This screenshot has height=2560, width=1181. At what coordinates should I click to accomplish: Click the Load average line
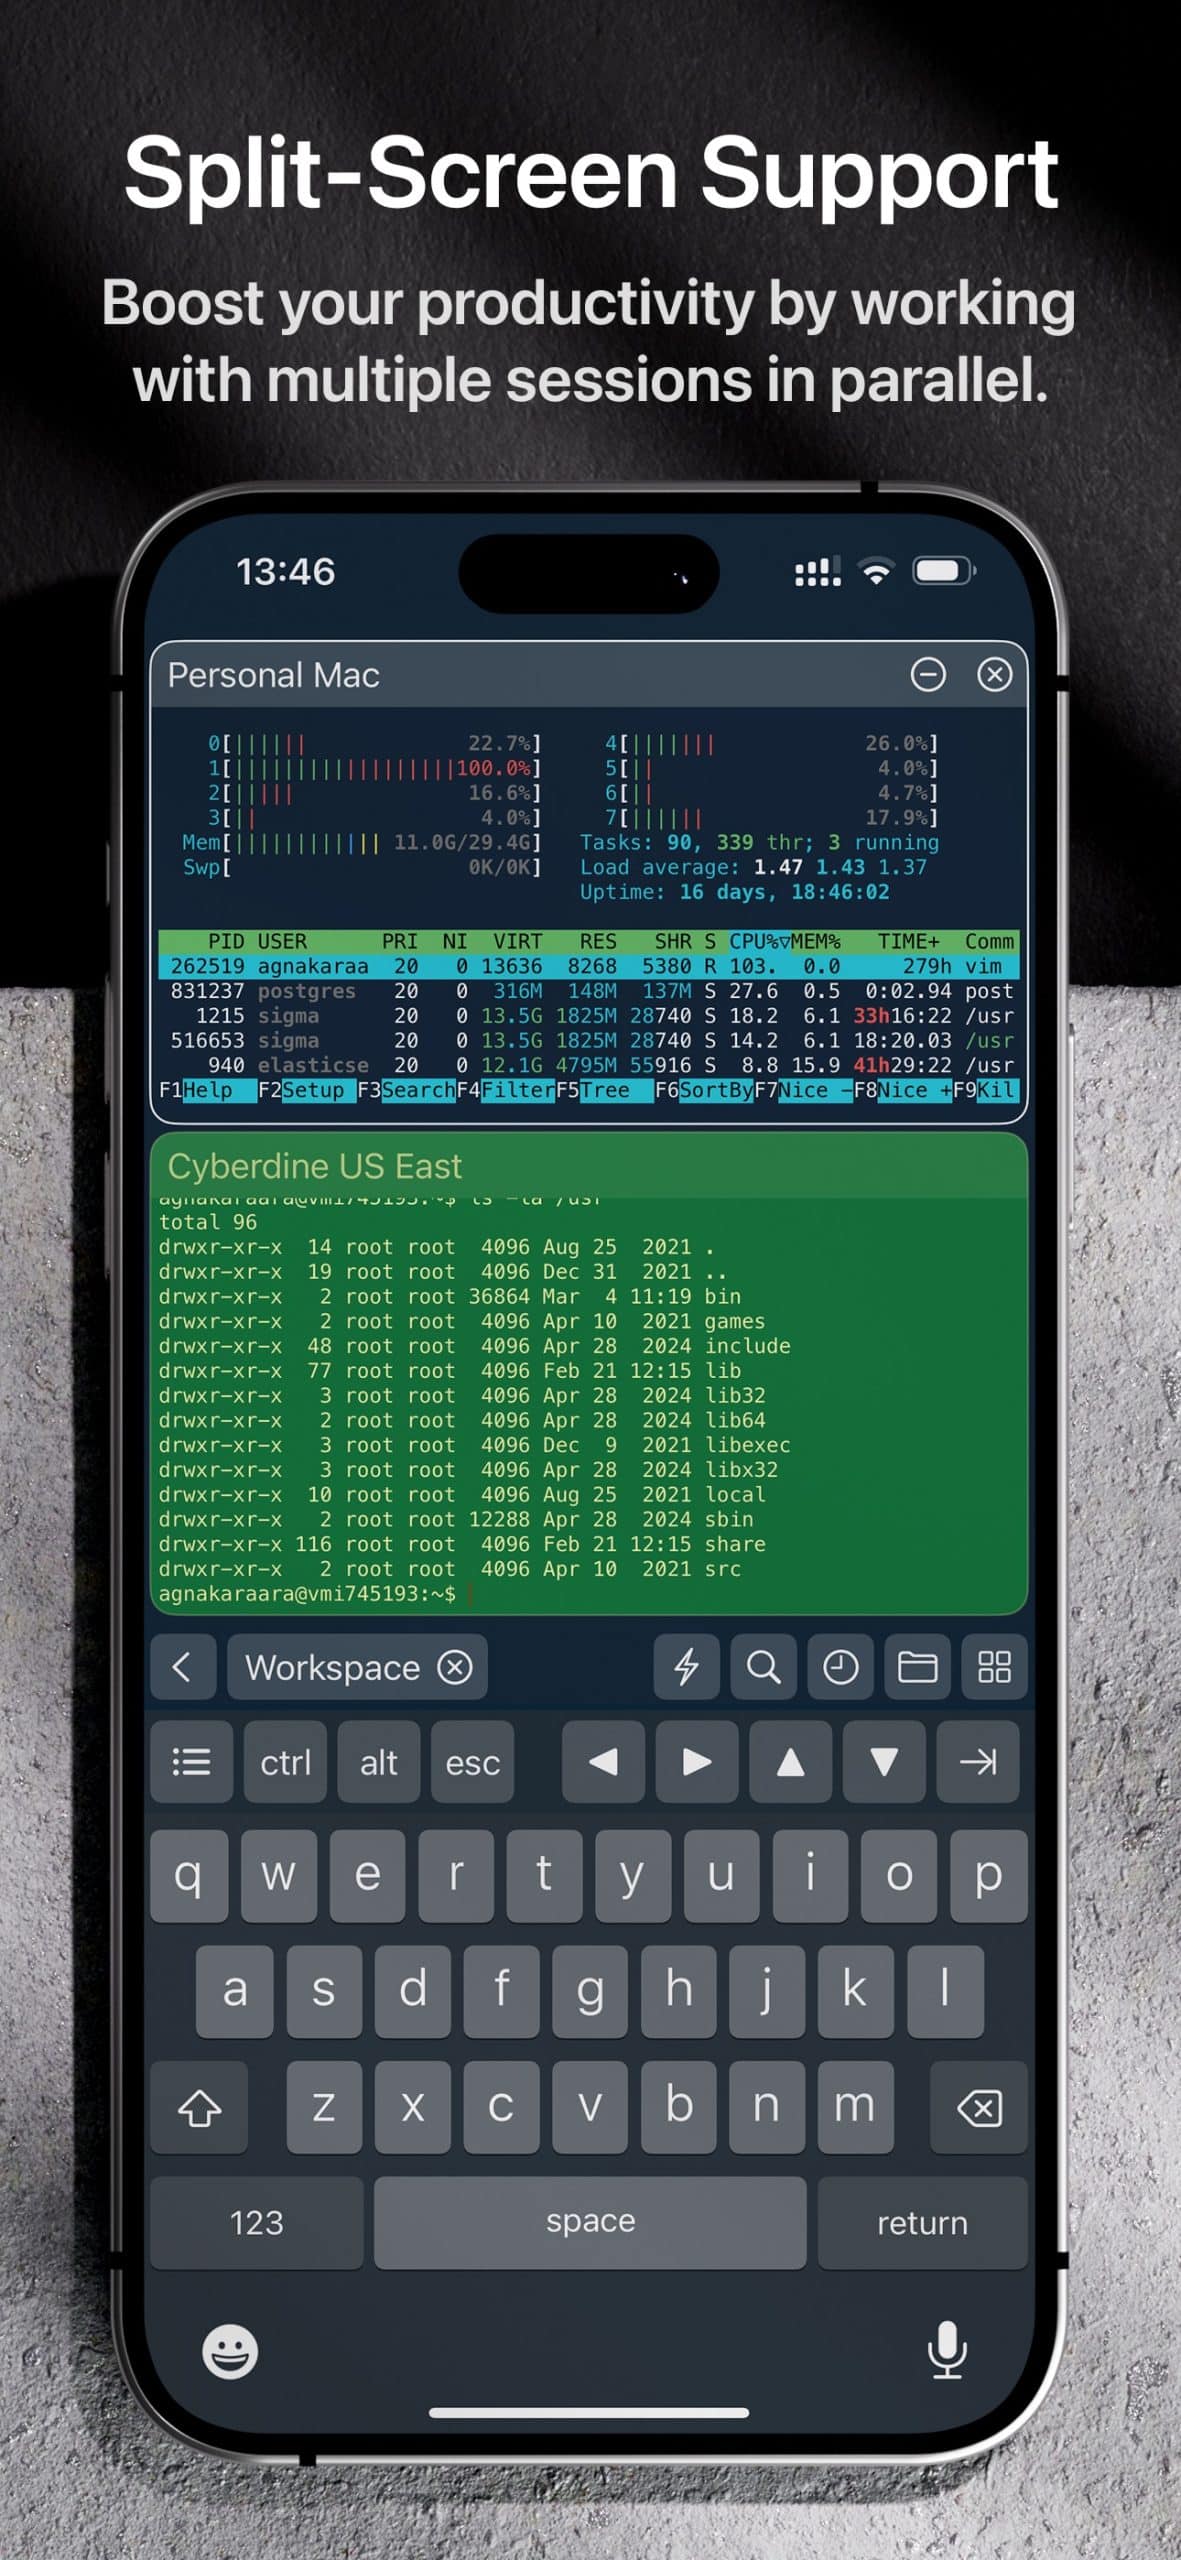pos(753,867)
